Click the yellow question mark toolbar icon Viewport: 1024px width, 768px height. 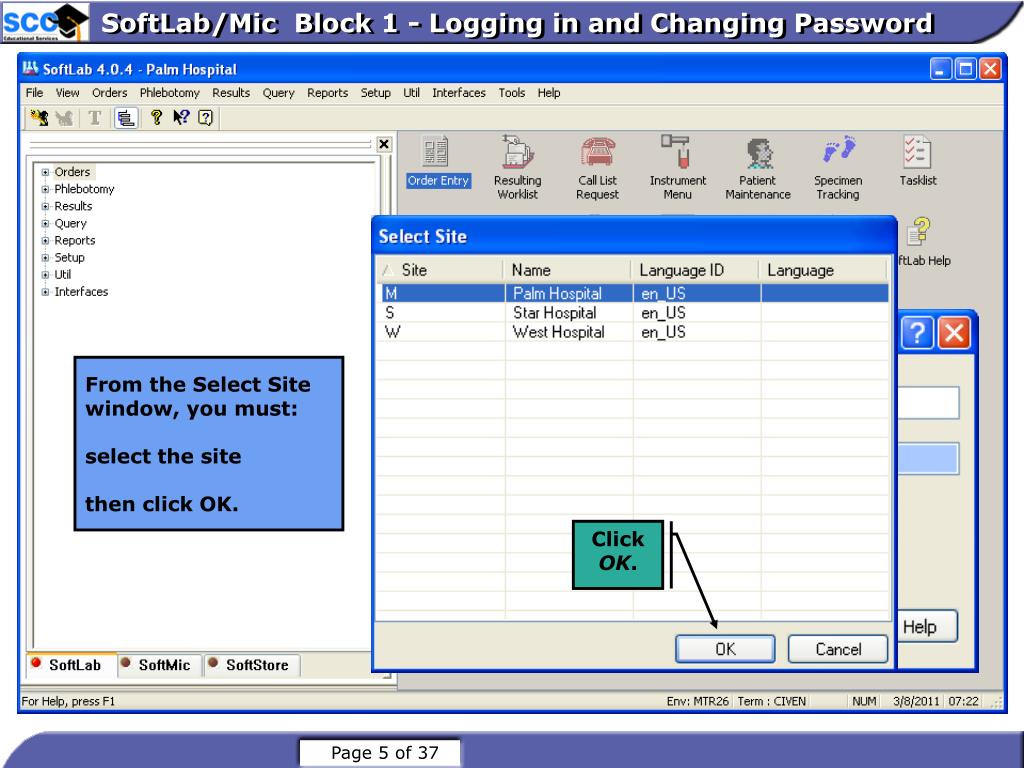(x=156, y=118)
